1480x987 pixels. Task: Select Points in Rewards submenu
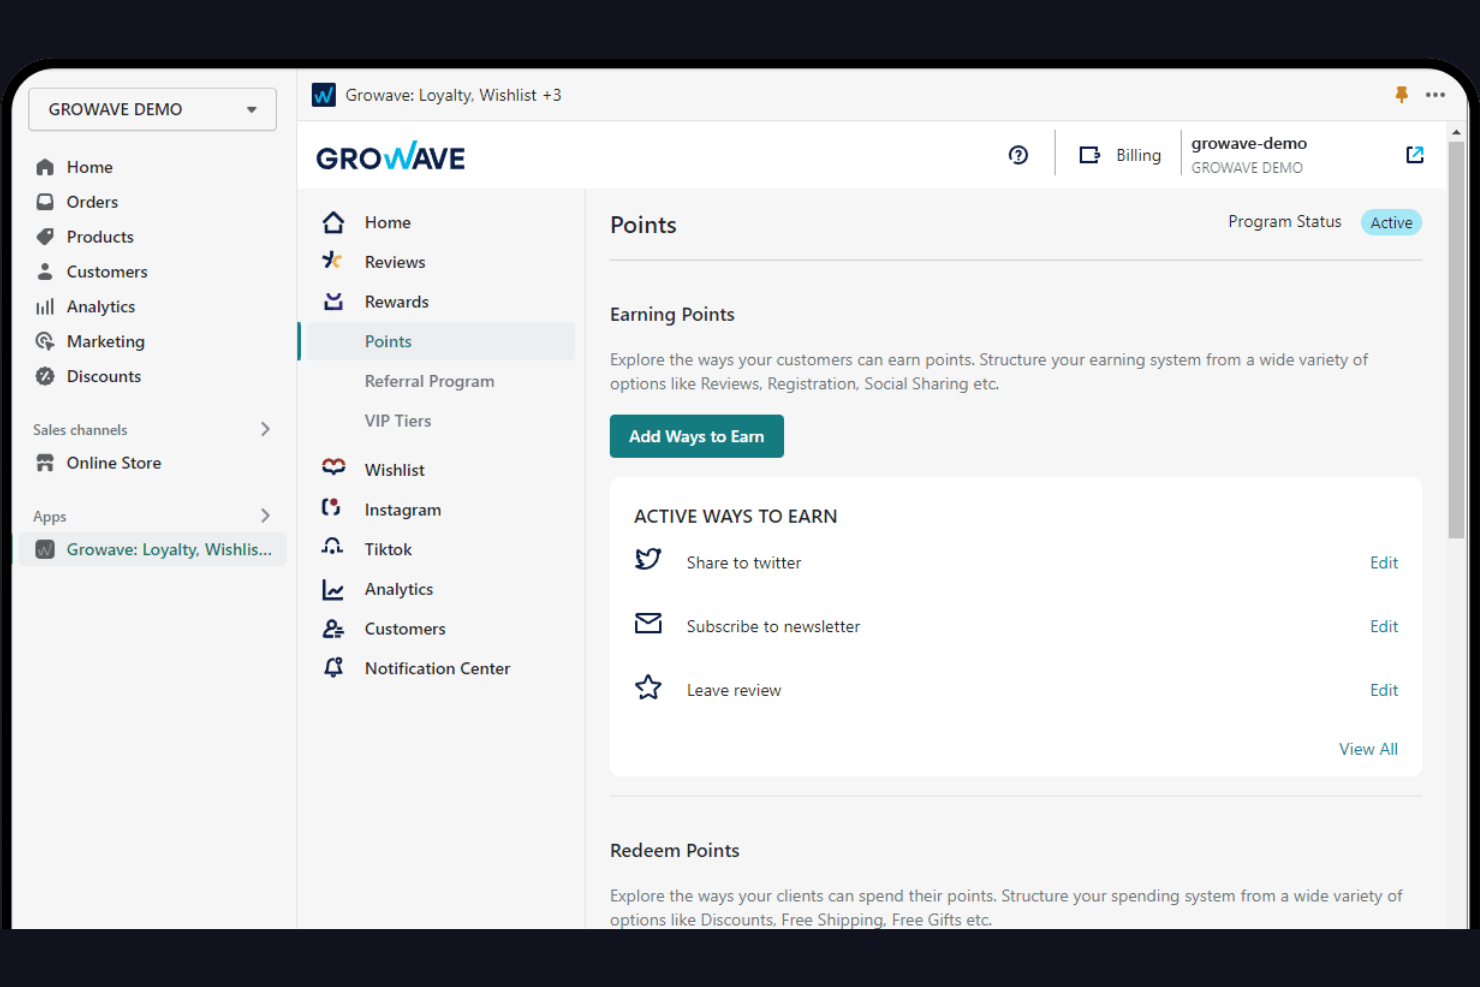tap(440, 341)
